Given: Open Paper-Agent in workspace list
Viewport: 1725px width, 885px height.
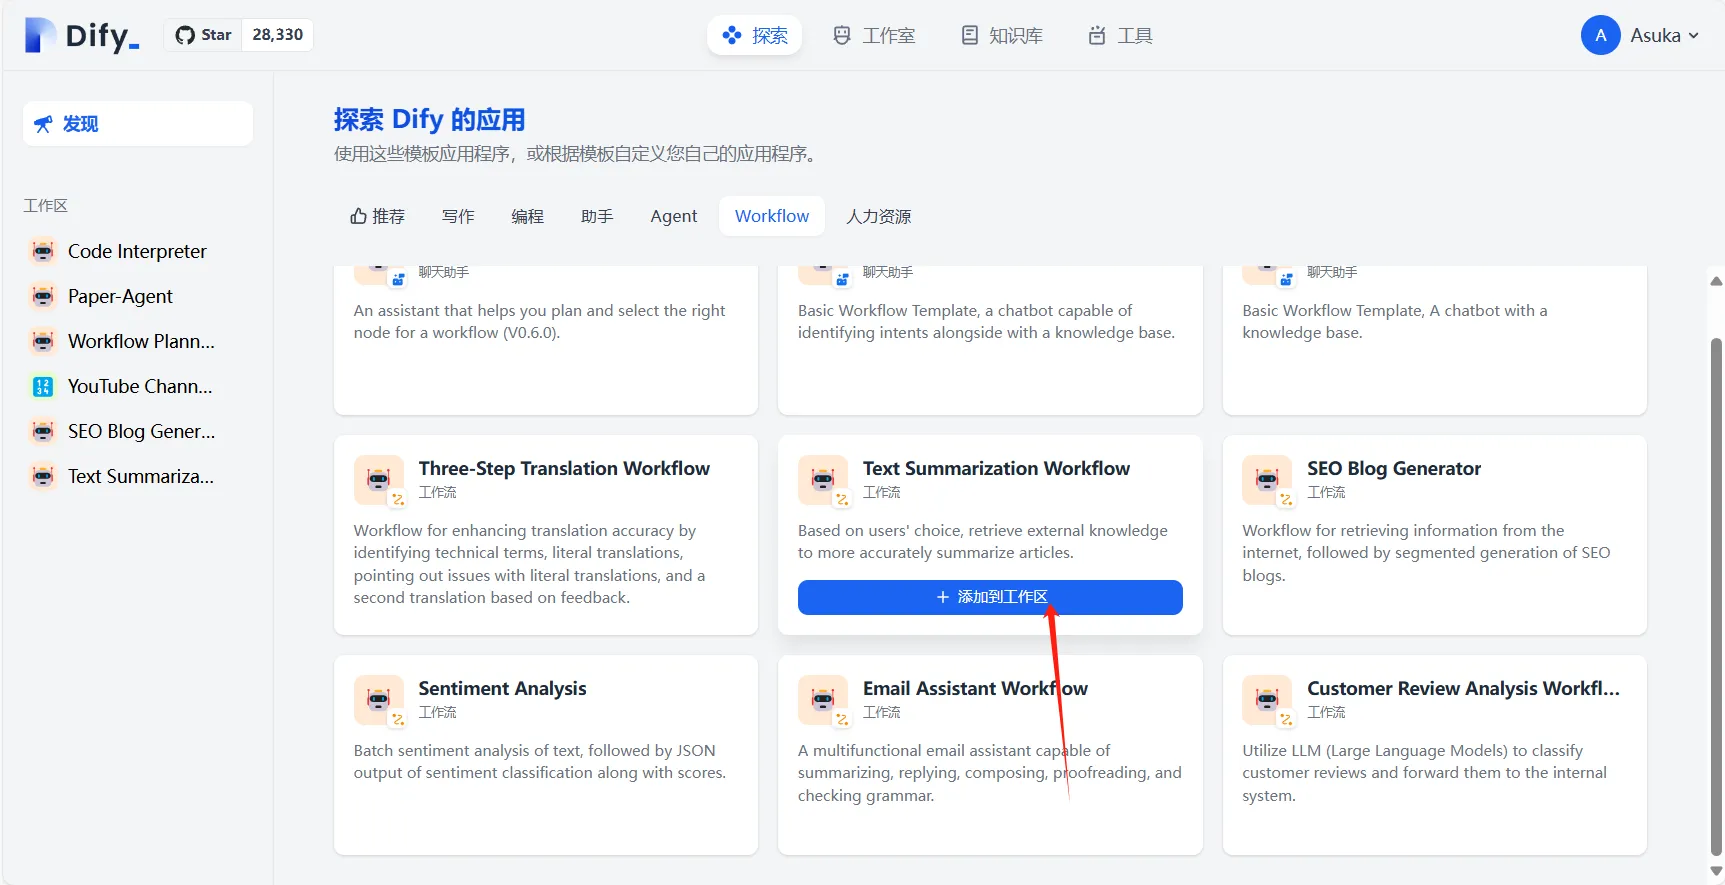Looking at the screenshot, I should (138, 296).
